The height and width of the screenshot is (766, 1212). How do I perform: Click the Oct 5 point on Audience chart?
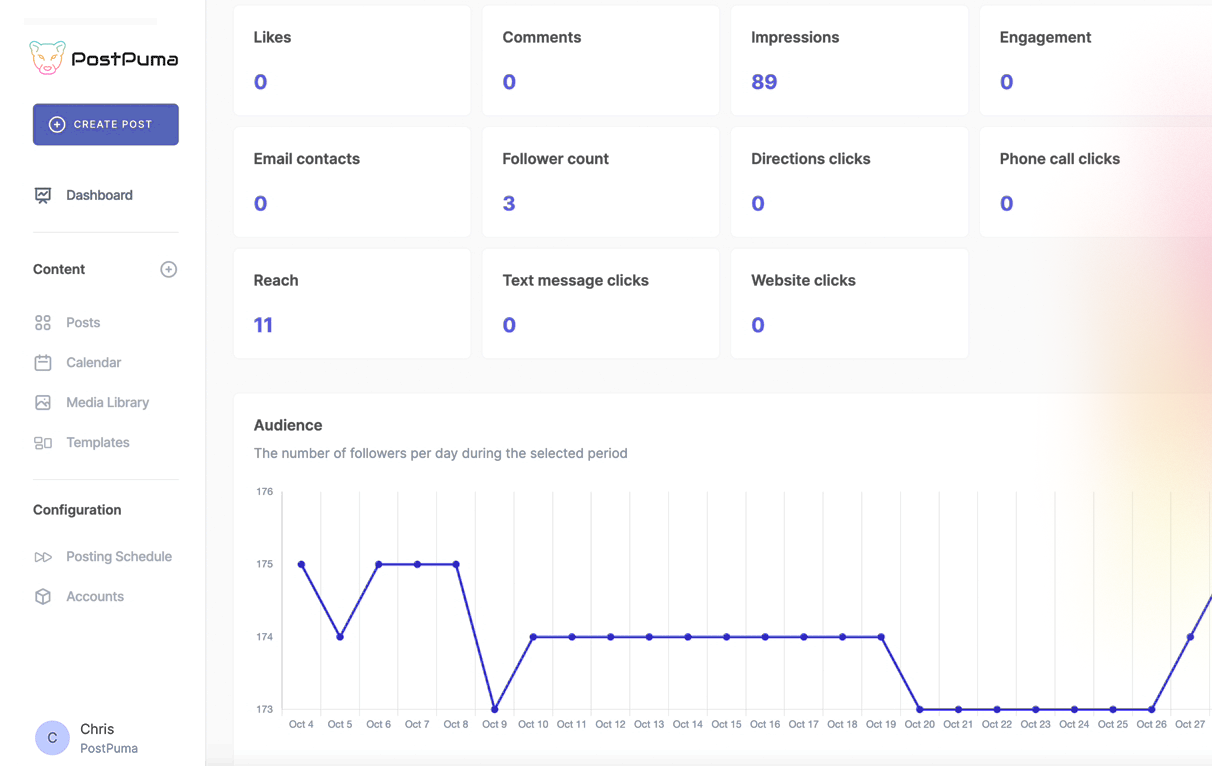pyautogui.click(x=340, y=637)
